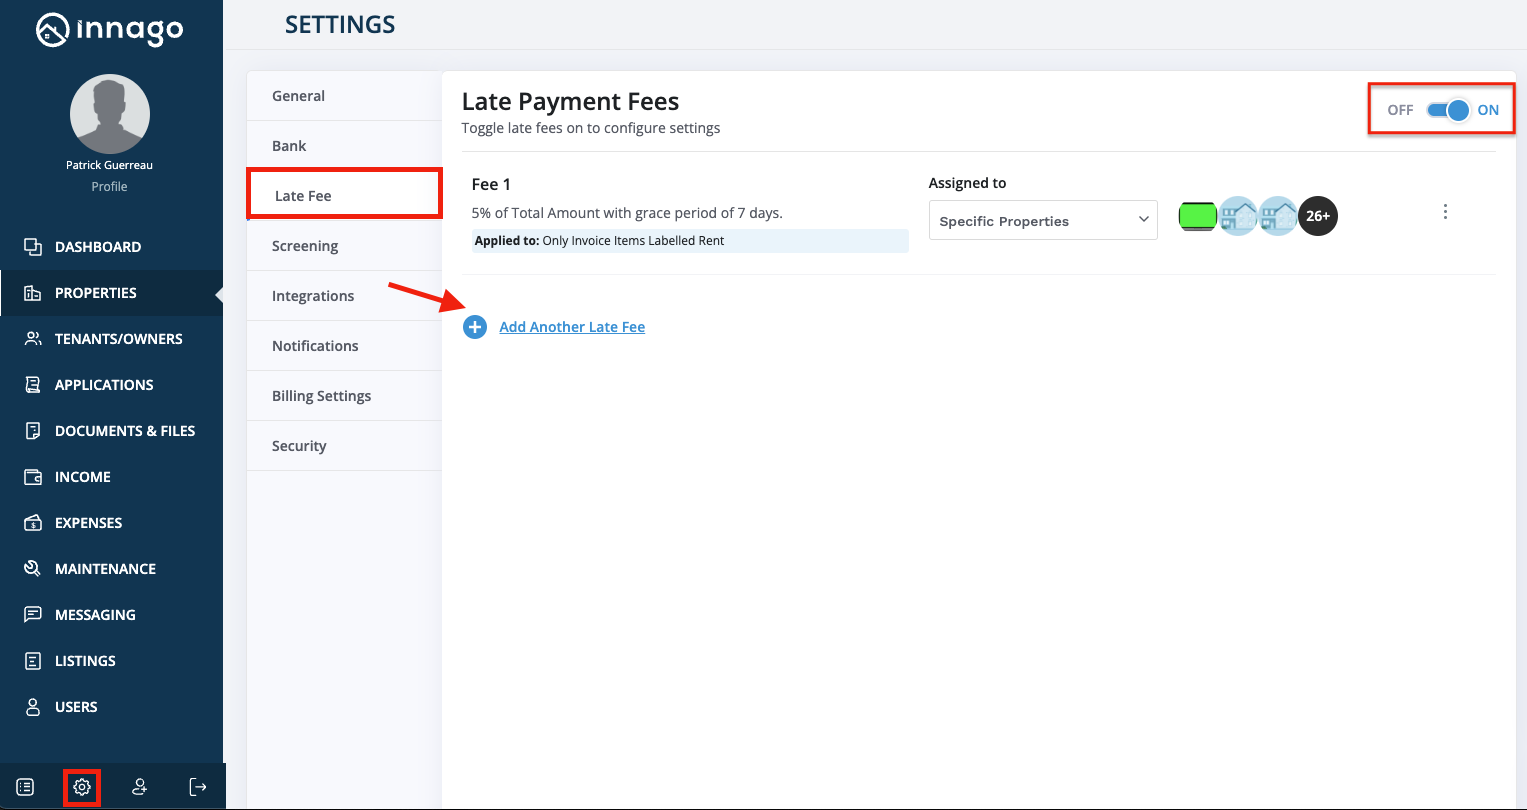Click the blue plus icon to add fee

[475, 327]
